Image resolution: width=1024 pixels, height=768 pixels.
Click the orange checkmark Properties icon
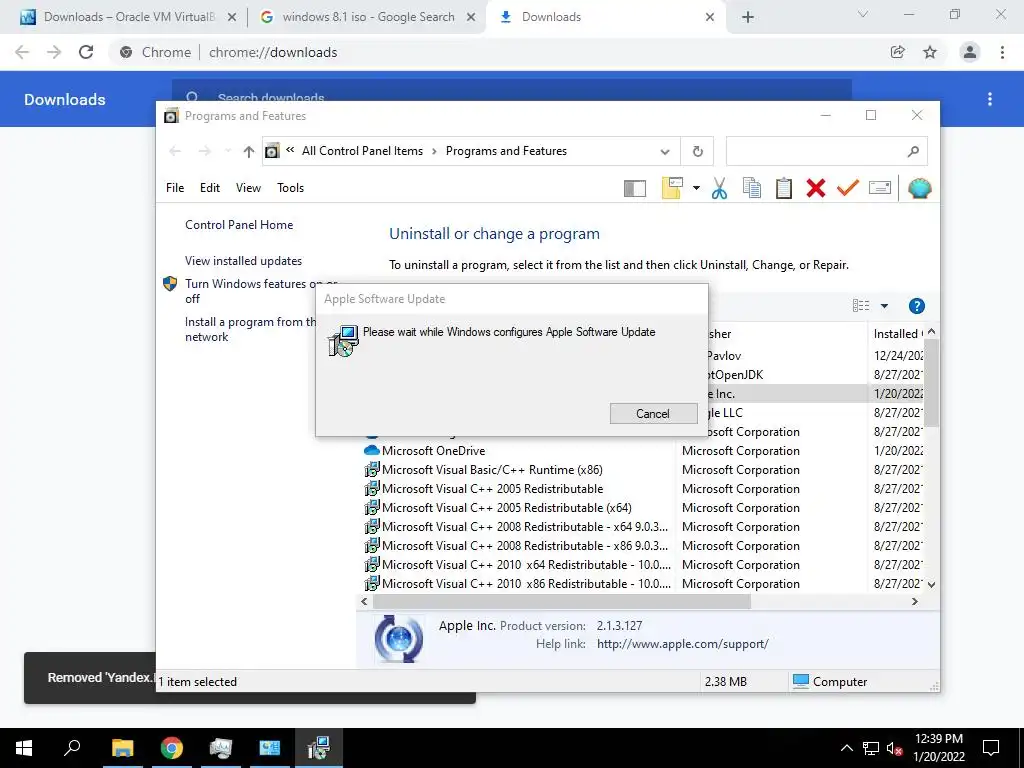click(x=848, y=188)
